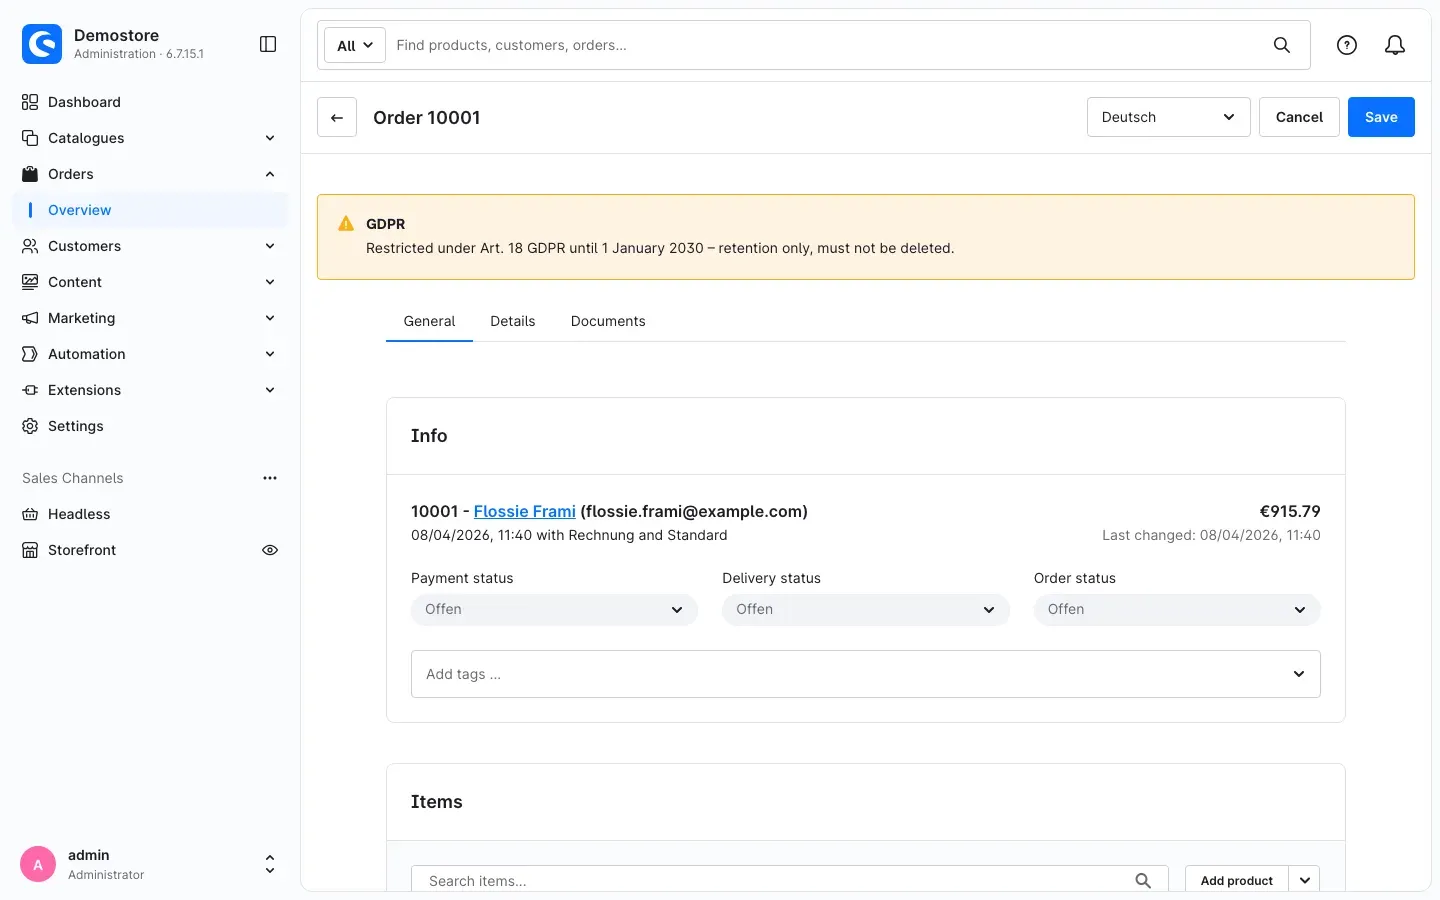Toggle Storefront eye visibility icon

270,550
